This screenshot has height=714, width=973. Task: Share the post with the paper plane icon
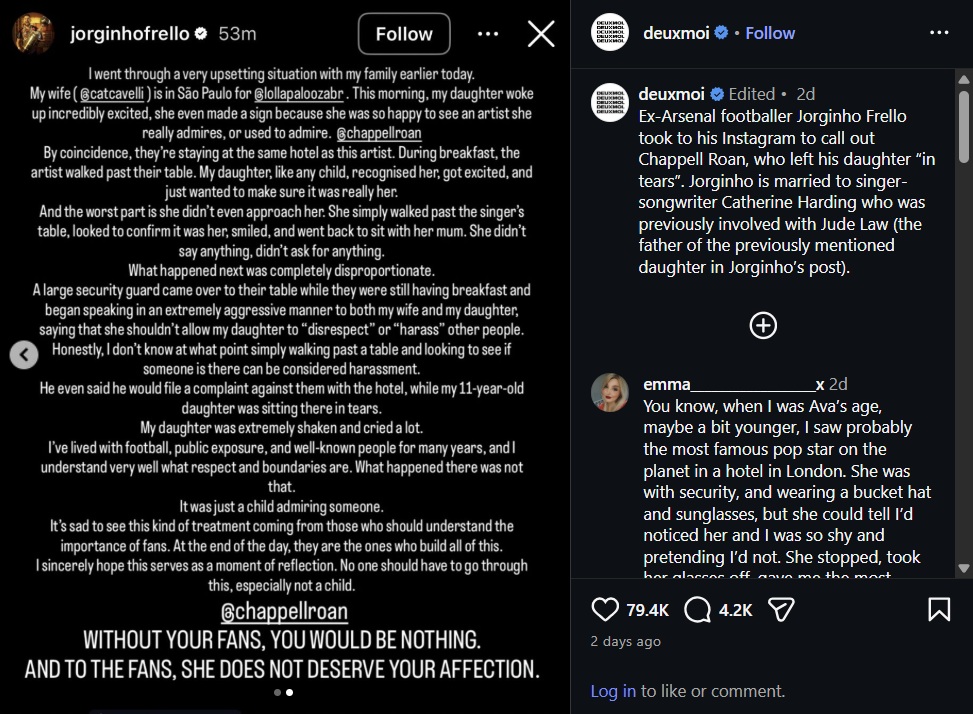[x=781, y=609]
